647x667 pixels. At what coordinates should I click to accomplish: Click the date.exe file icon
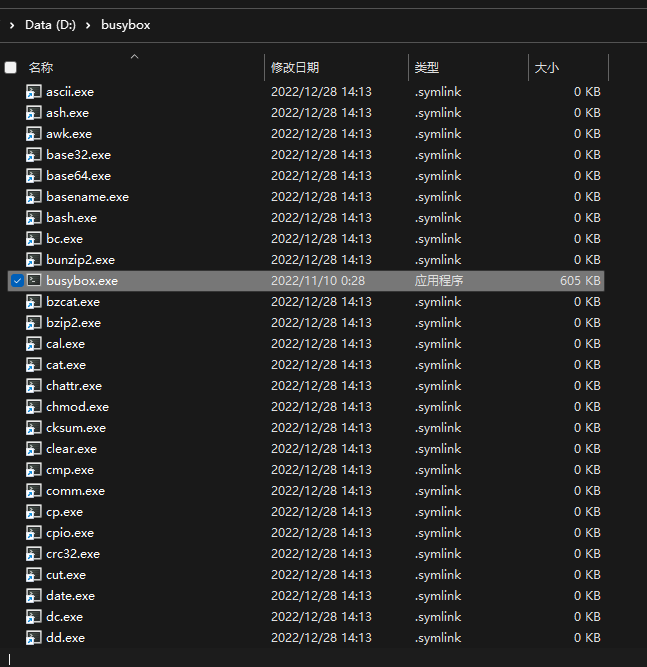tap(34, 596)
